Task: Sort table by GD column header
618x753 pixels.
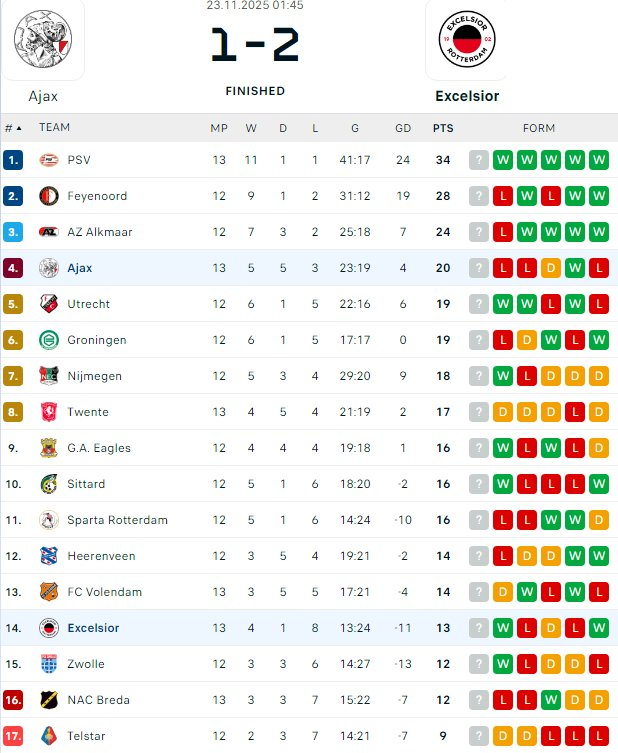Action: point(403,128)
